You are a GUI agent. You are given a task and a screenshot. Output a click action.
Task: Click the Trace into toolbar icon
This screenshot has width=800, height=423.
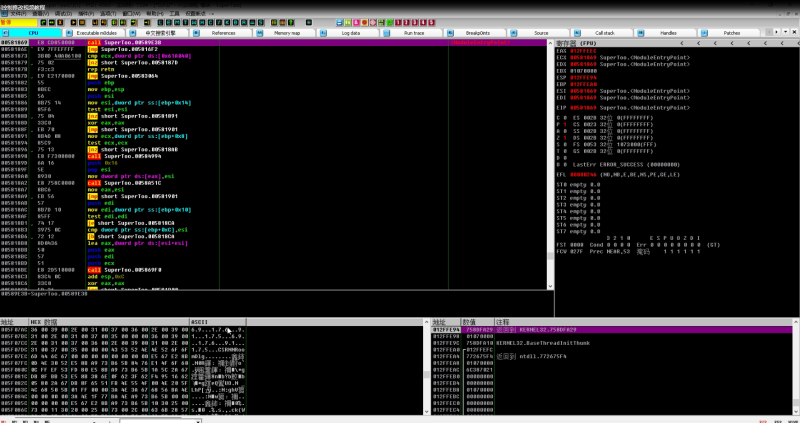tap(114, 22)
